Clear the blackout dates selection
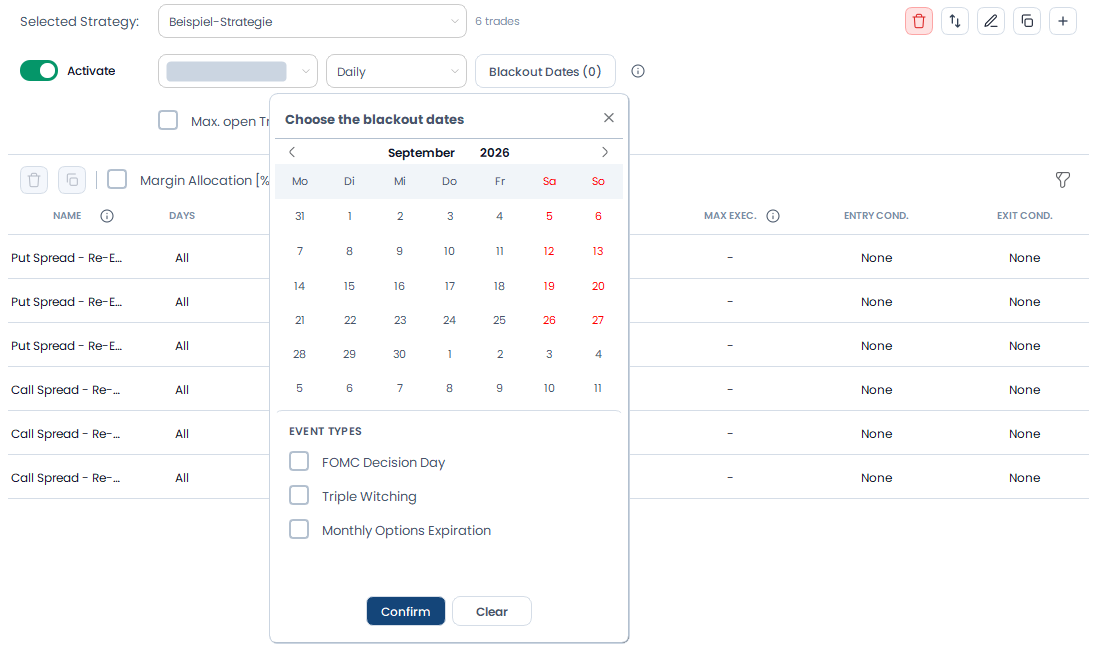The image size is (1096, 660). click(491, 611)
